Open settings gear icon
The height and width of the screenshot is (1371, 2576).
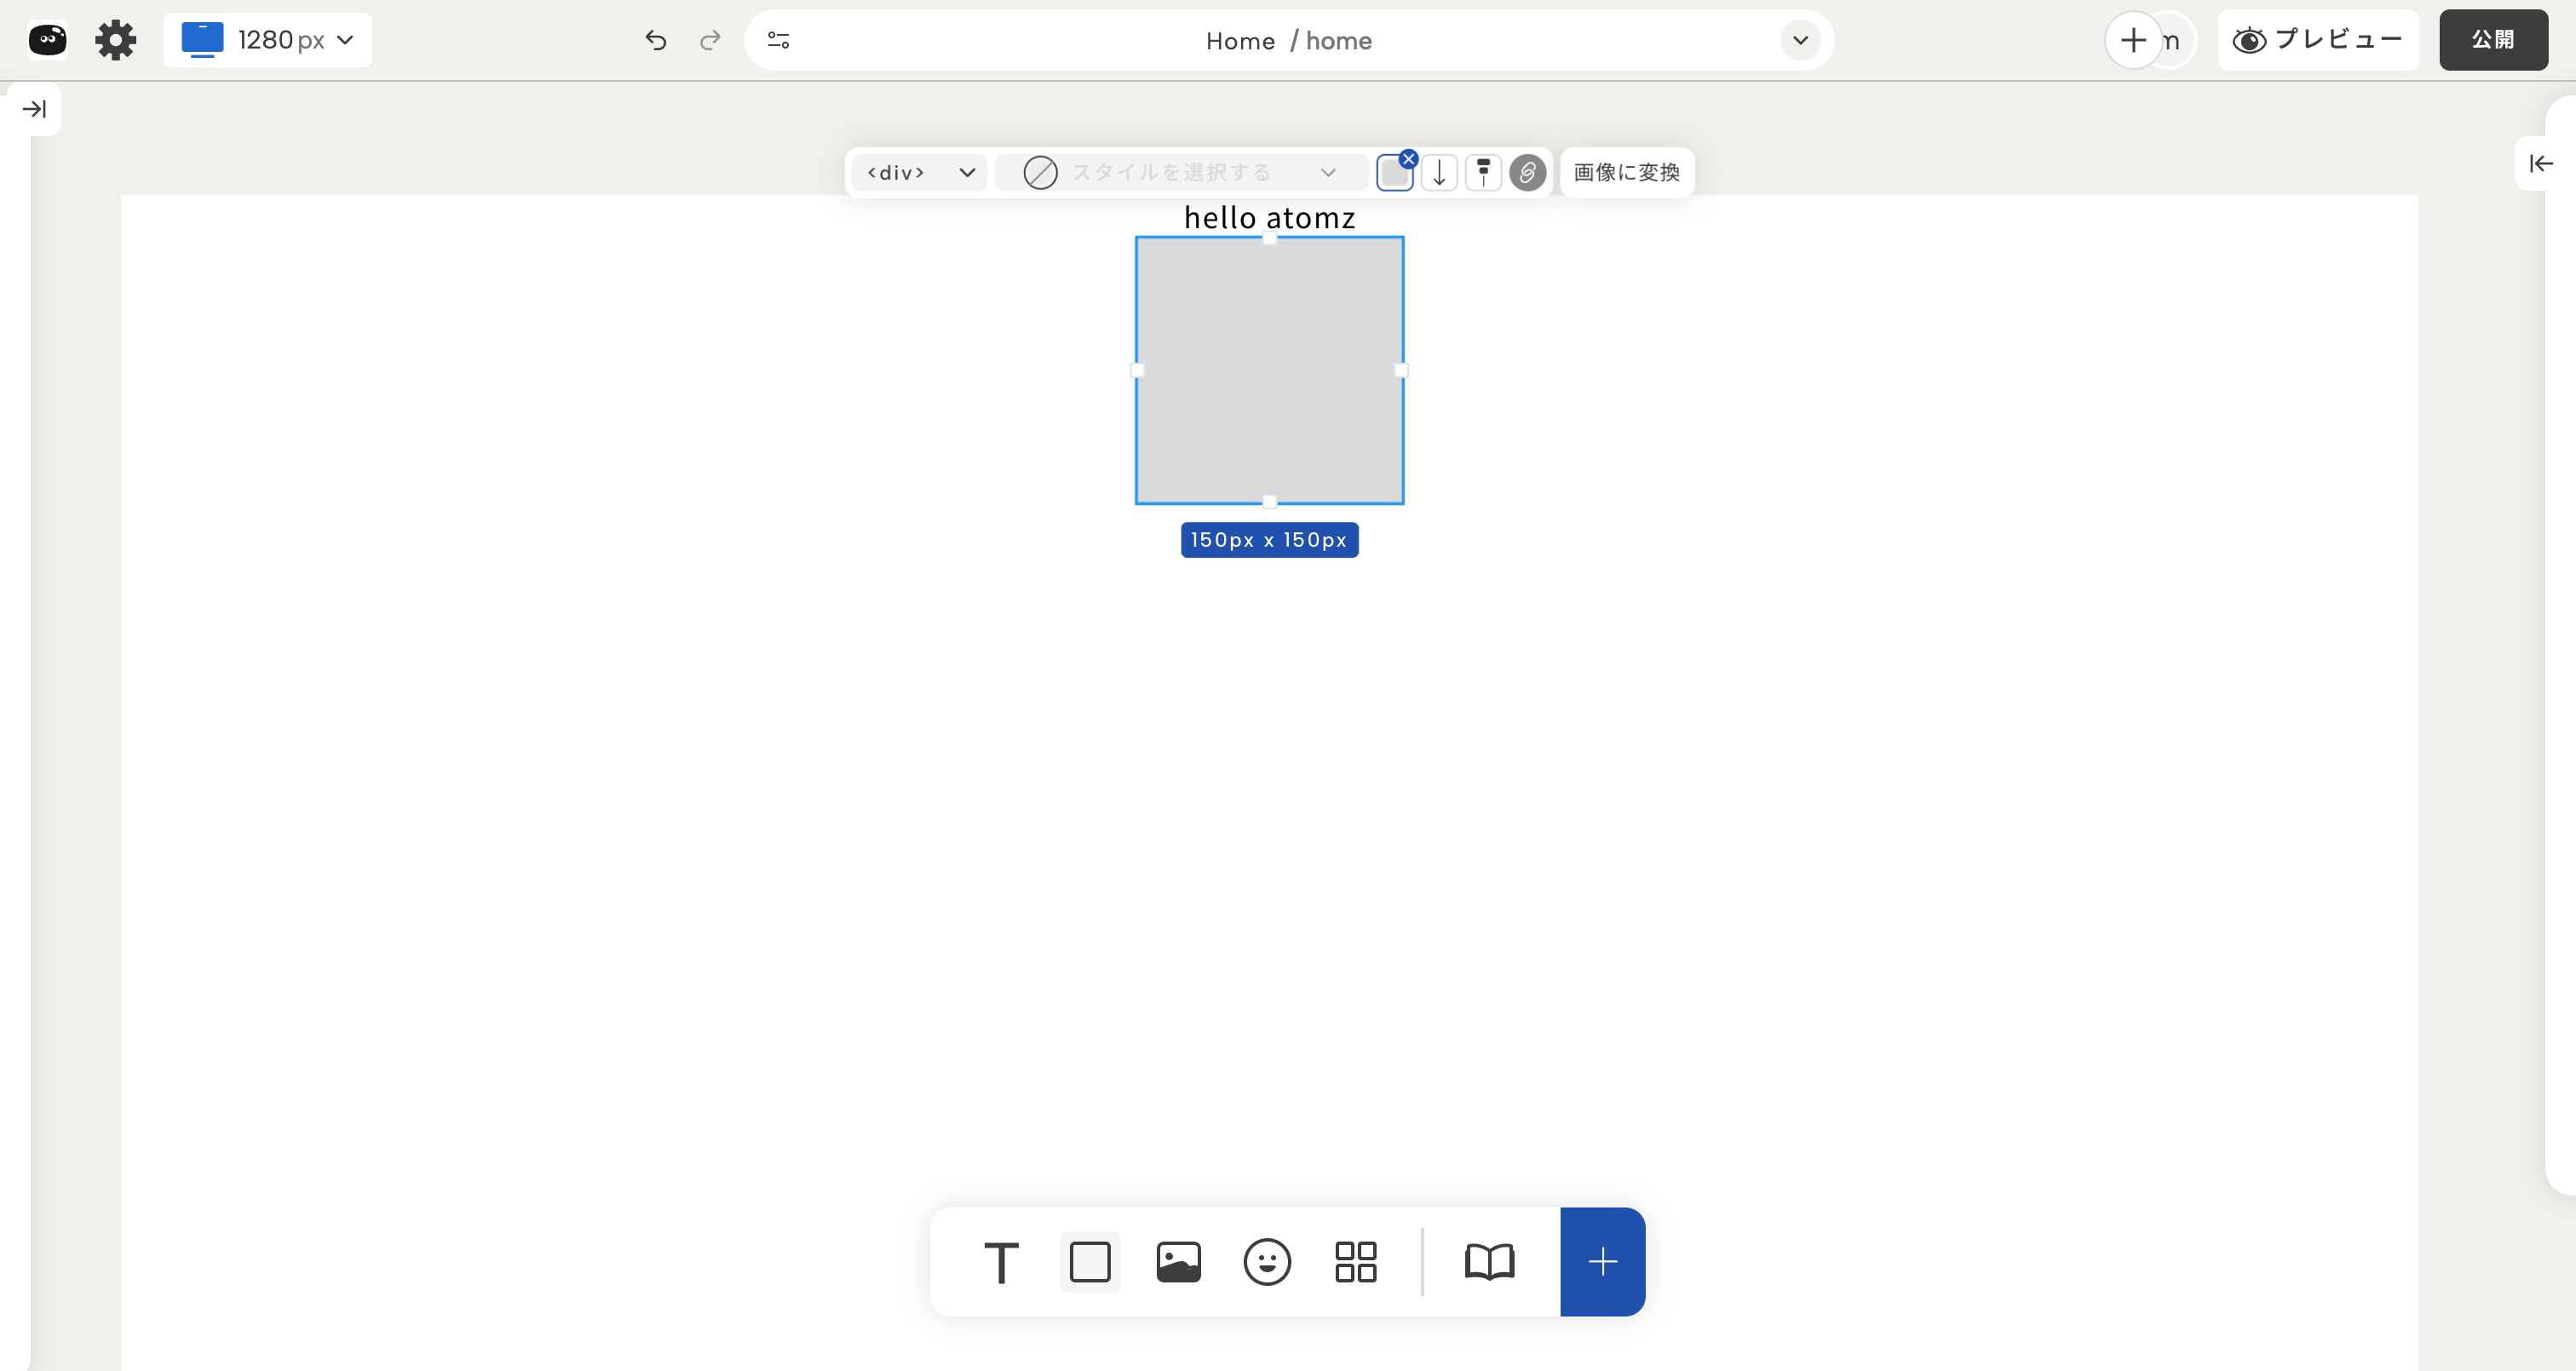coord(115,40)
